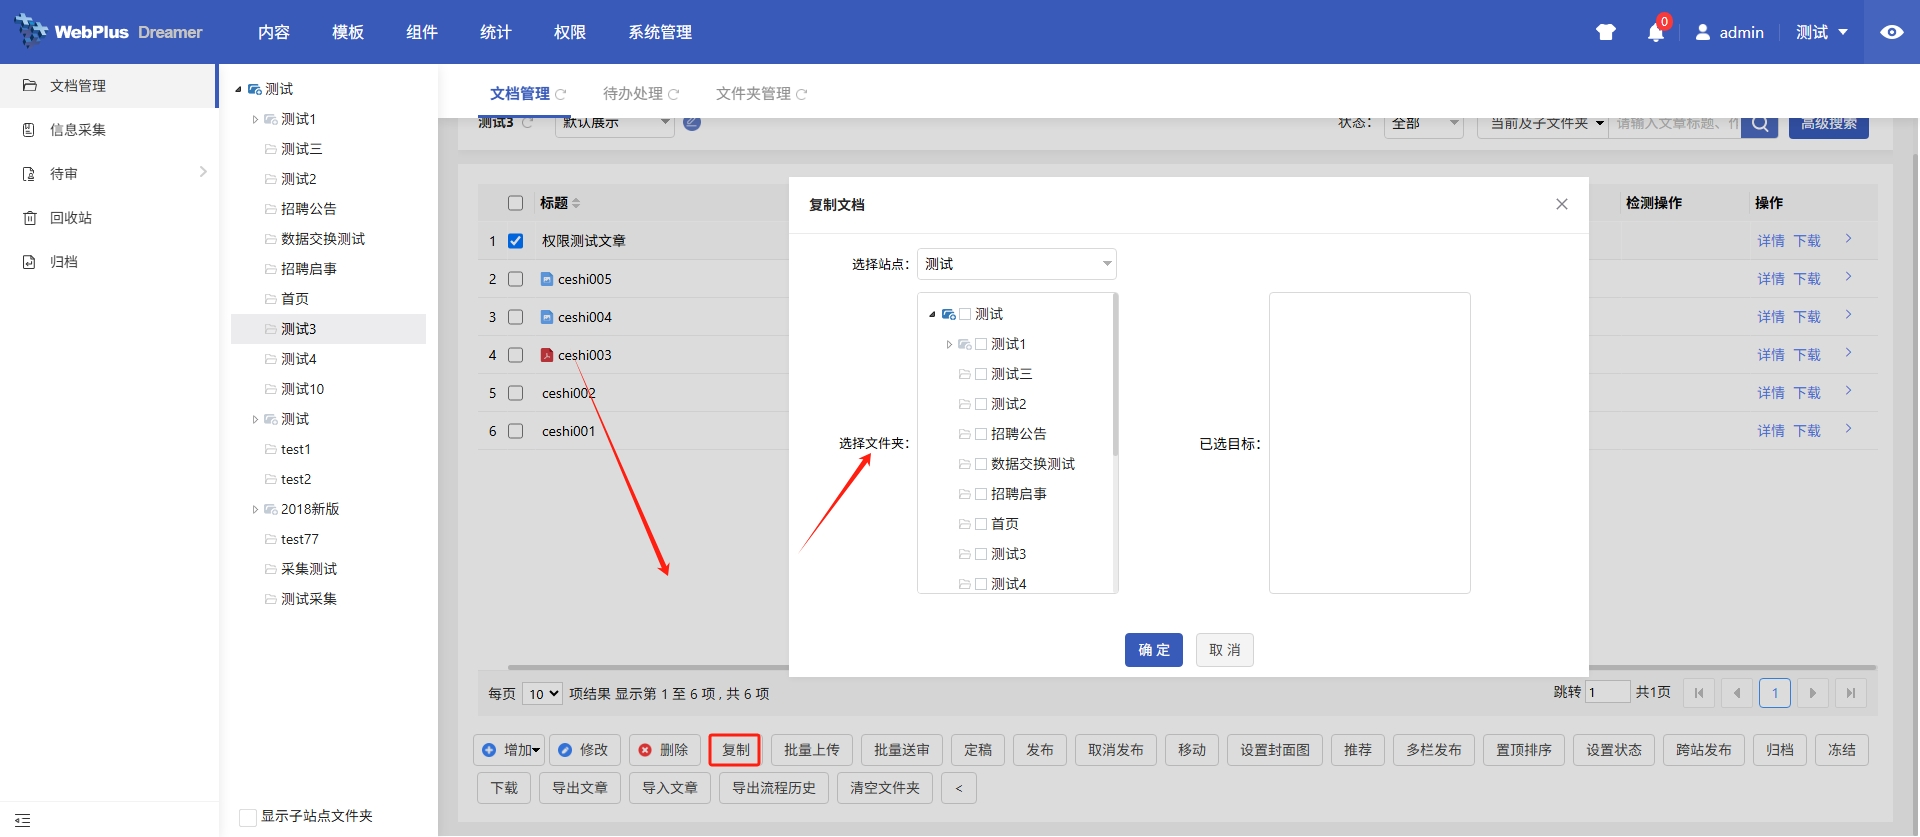Click the notification bell icon
This screenshot has height=837, width=1920.
pos(1655,33)
